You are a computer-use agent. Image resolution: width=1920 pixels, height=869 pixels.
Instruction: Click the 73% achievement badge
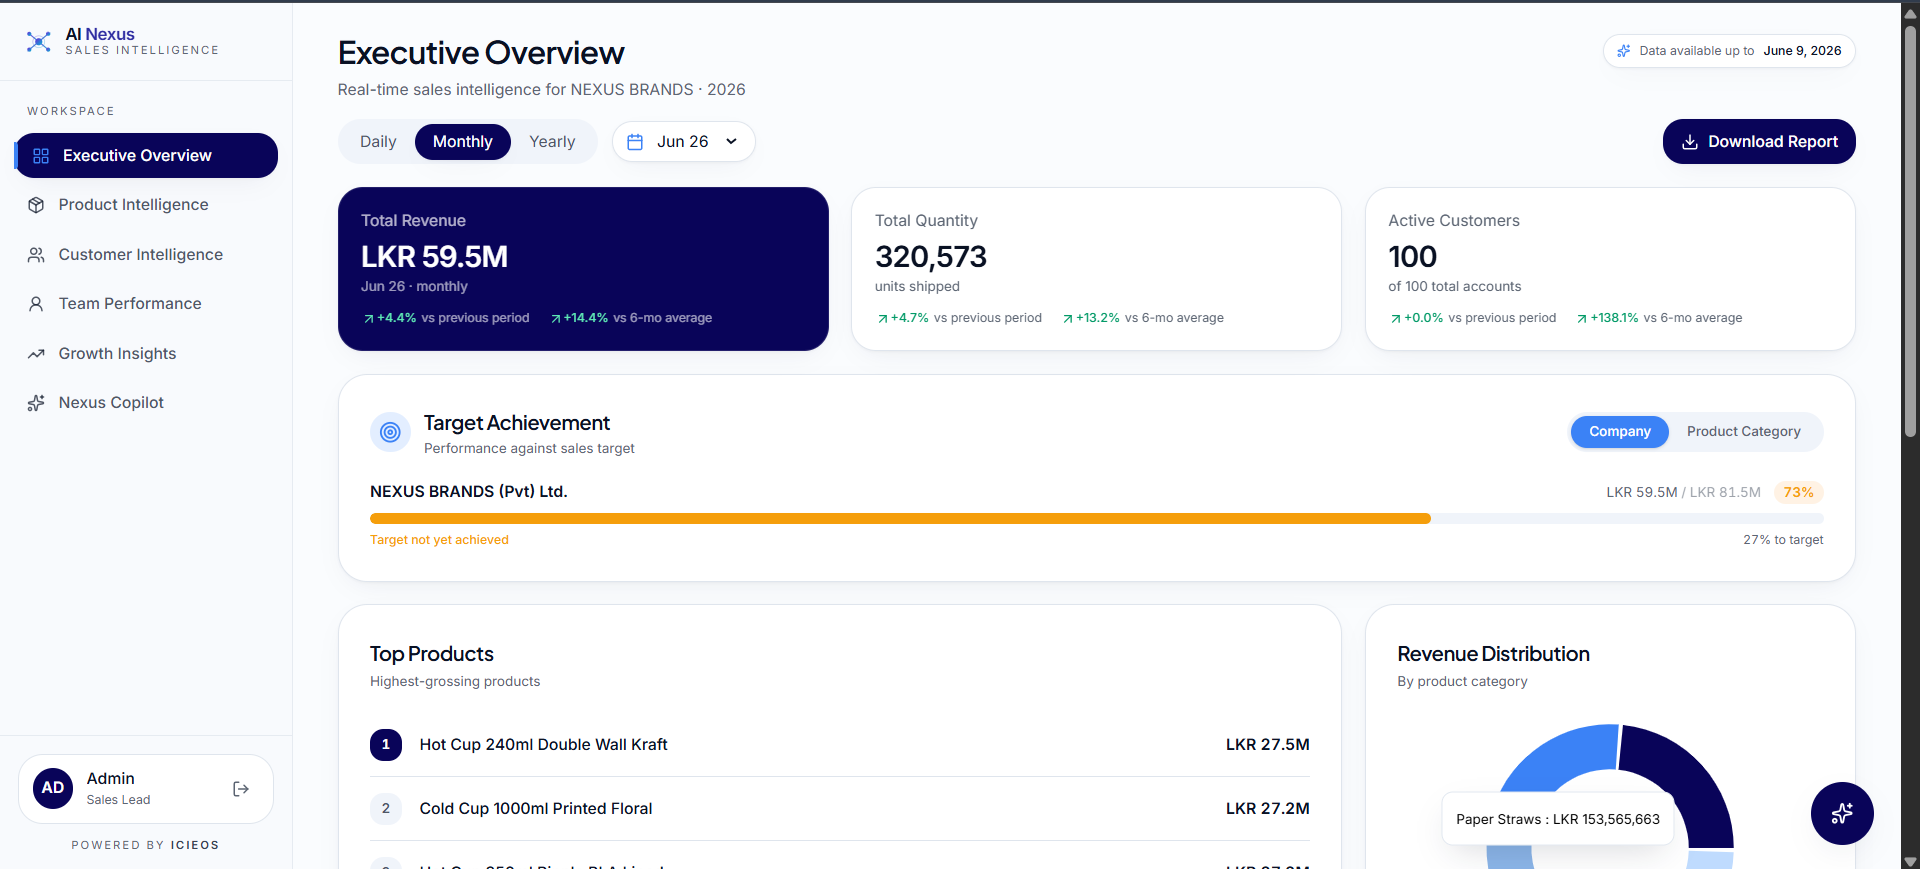click(x=1798, y=493)
